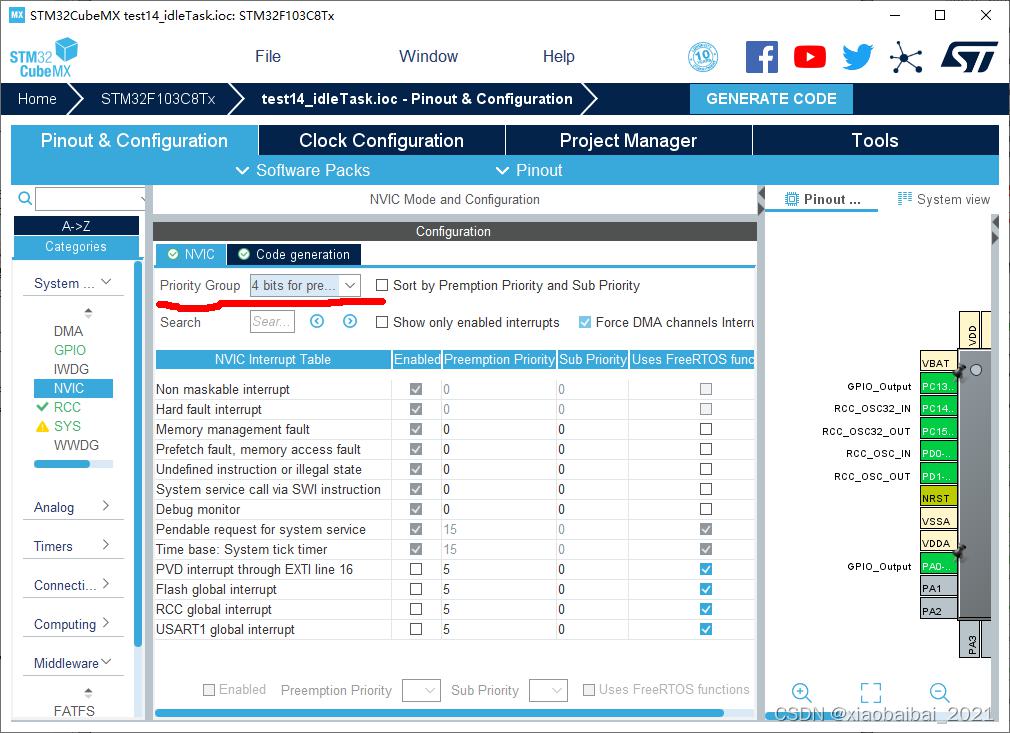Screen dimensions: 1010x733
Task: Click the NVIC search input field
Action: [x=272, y=321]
